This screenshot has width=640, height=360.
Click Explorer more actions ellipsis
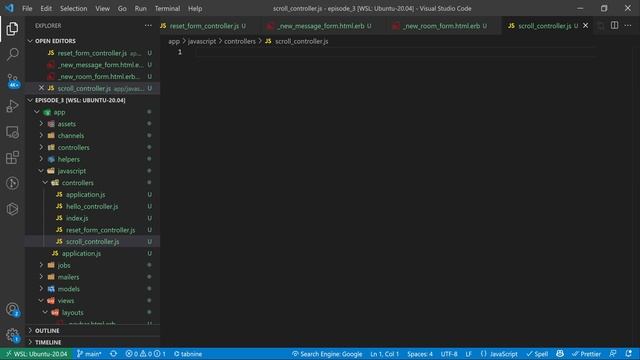tap(148, 26)
